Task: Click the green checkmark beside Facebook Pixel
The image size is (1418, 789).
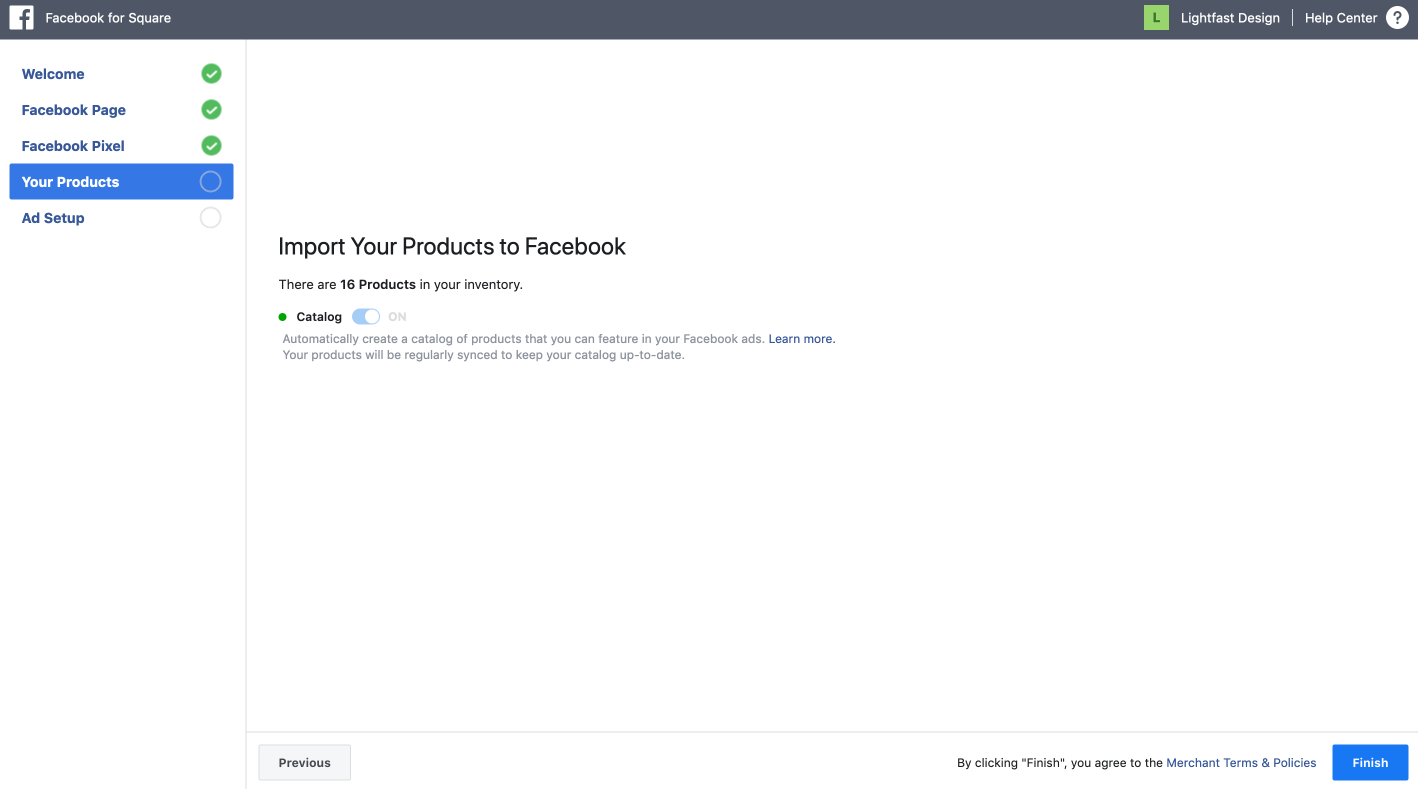Action: tap(211, 145)
